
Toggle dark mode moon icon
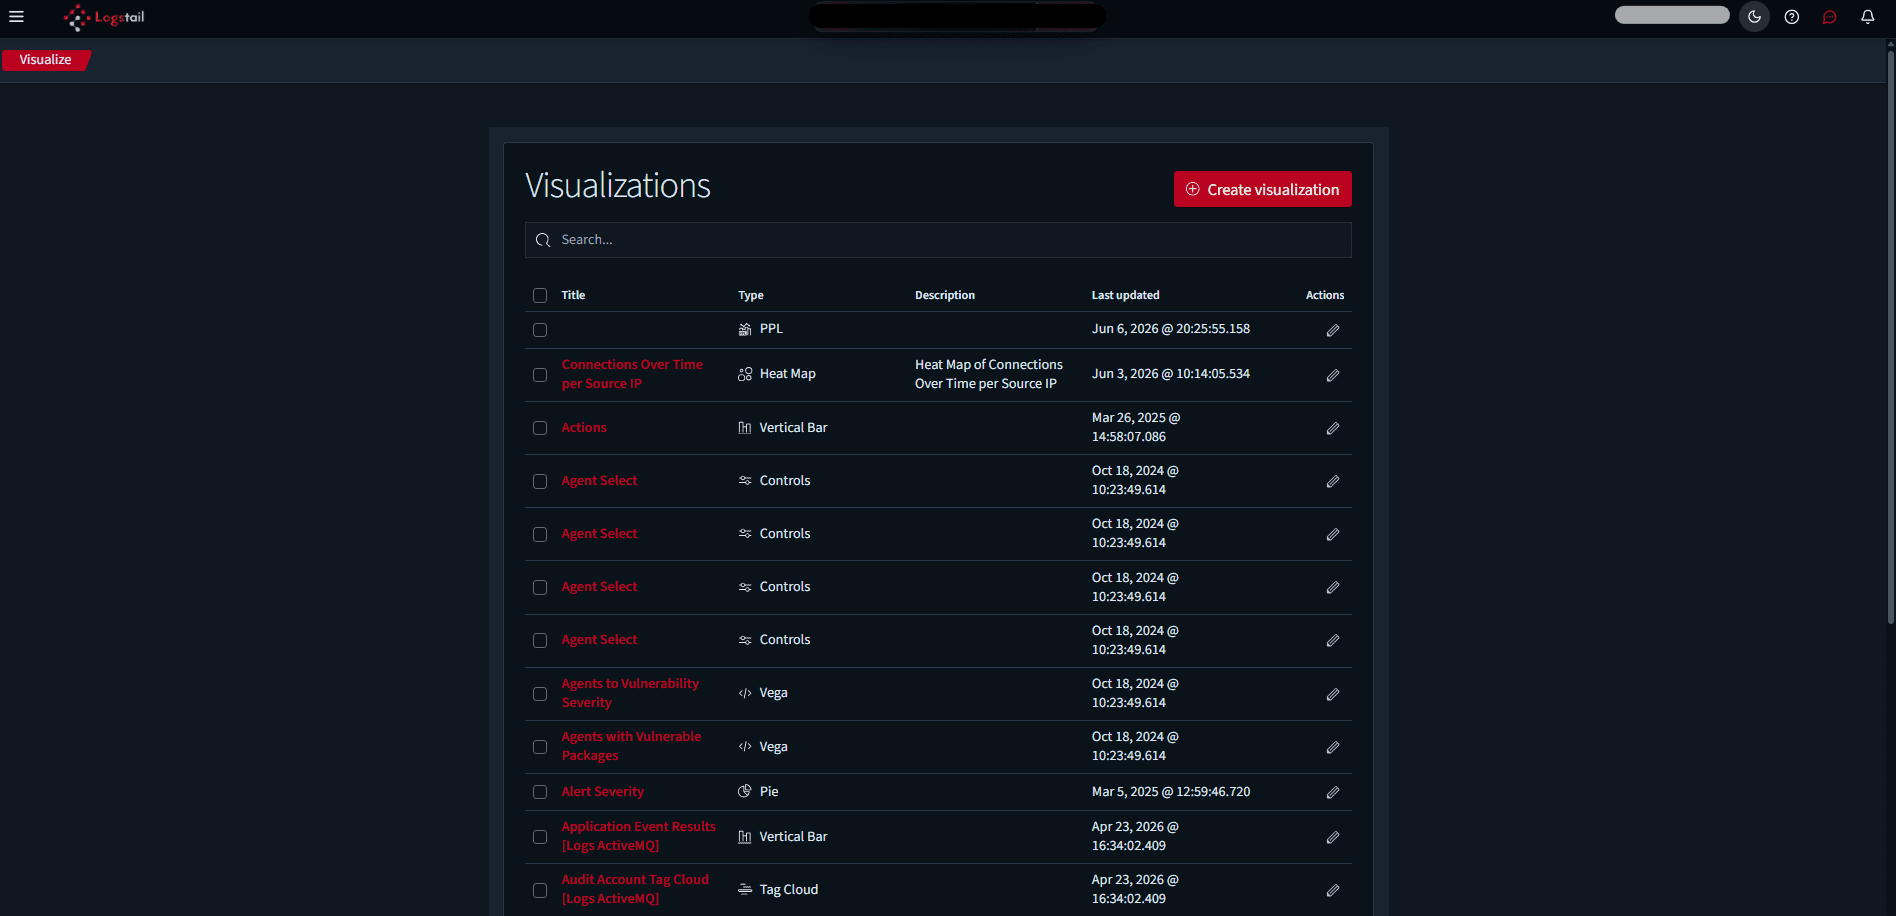[1754, 17]
